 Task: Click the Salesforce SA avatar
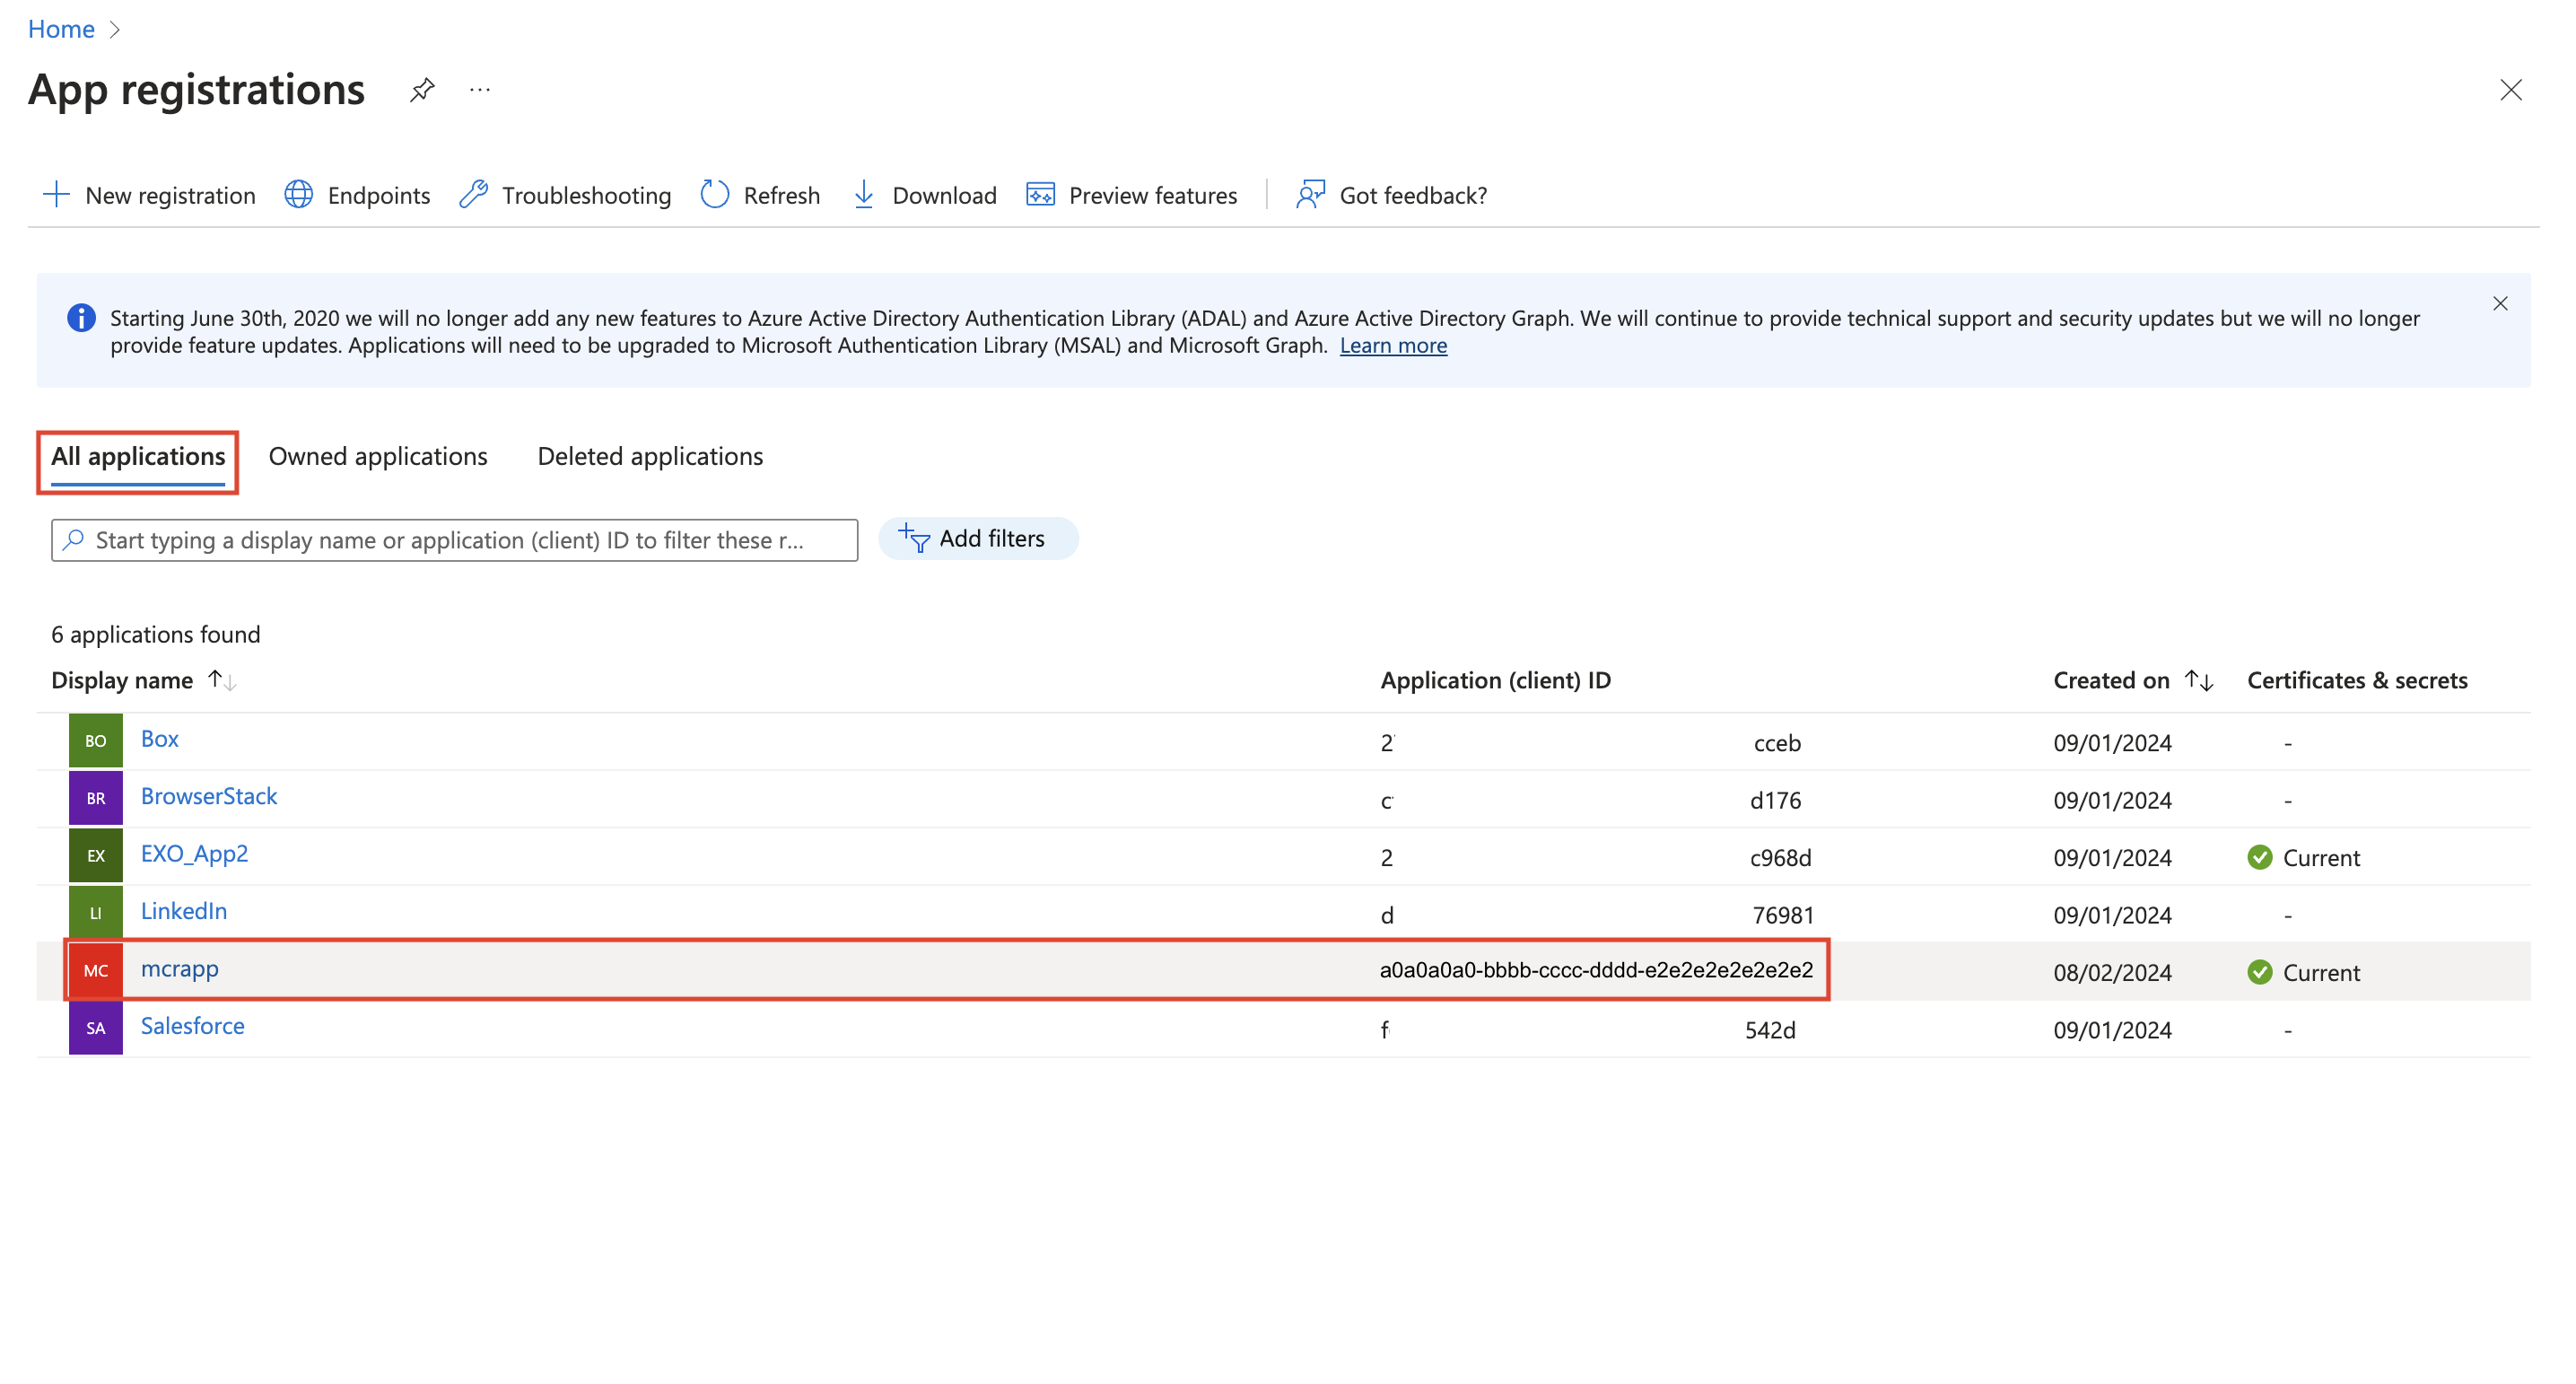point(96,1027)
